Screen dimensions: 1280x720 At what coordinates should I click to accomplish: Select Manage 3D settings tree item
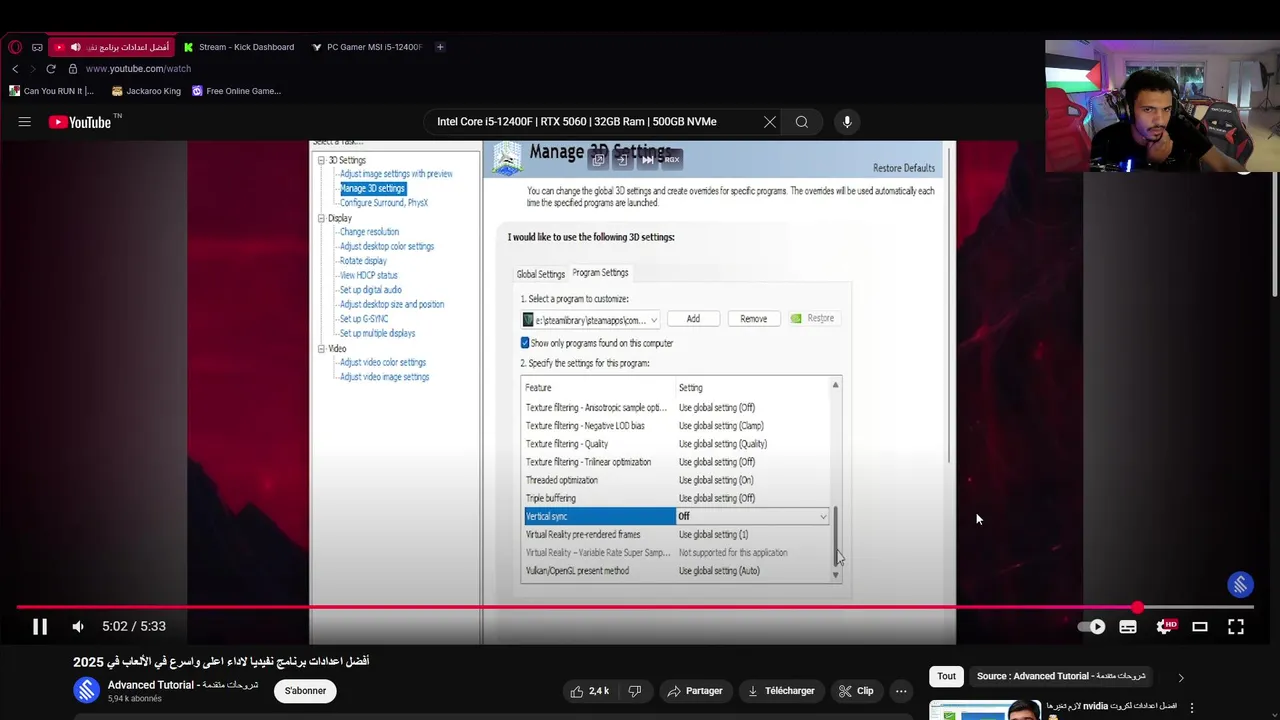pyautogui.click(x=372, y=188)
